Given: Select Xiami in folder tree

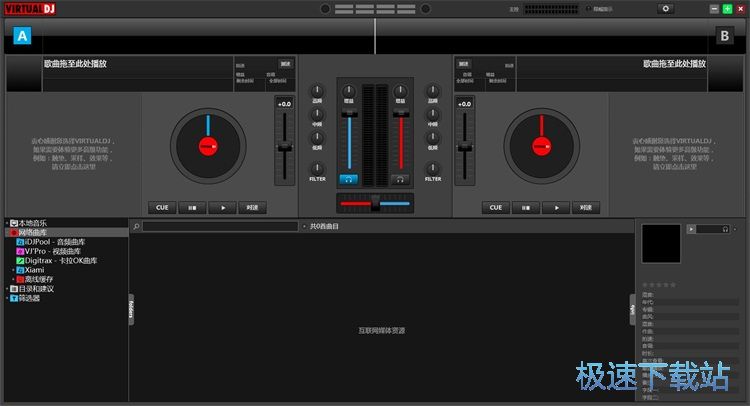Looking at the screenshot, I should point(34,270).
